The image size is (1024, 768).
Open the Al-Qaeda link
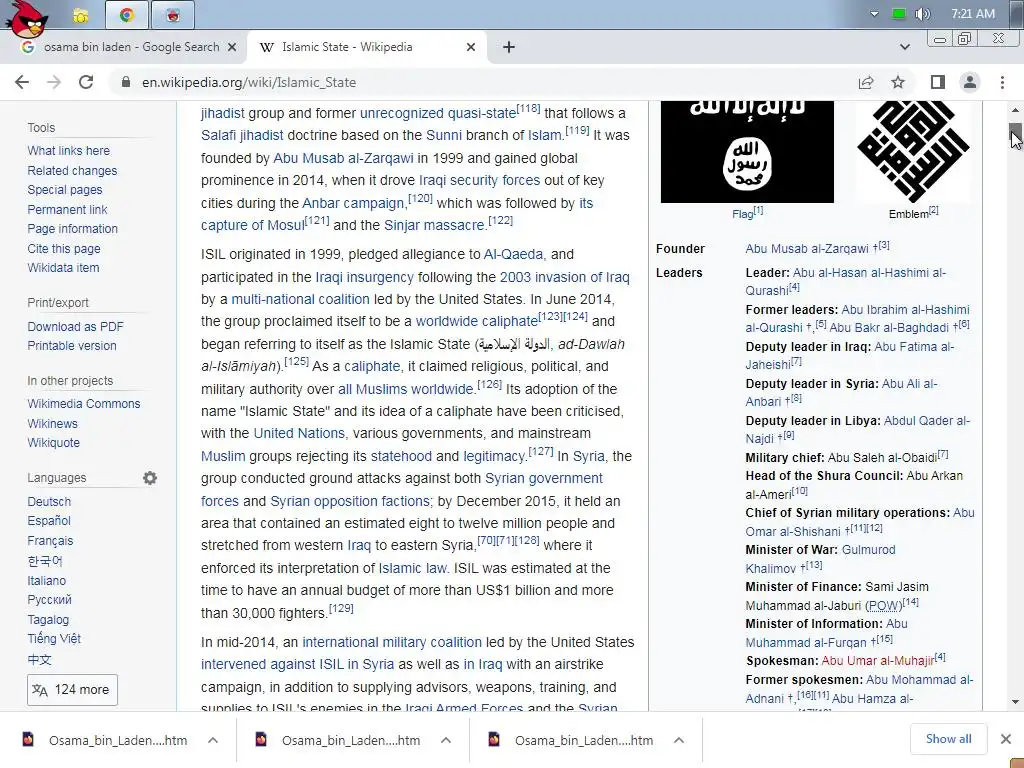513,254
